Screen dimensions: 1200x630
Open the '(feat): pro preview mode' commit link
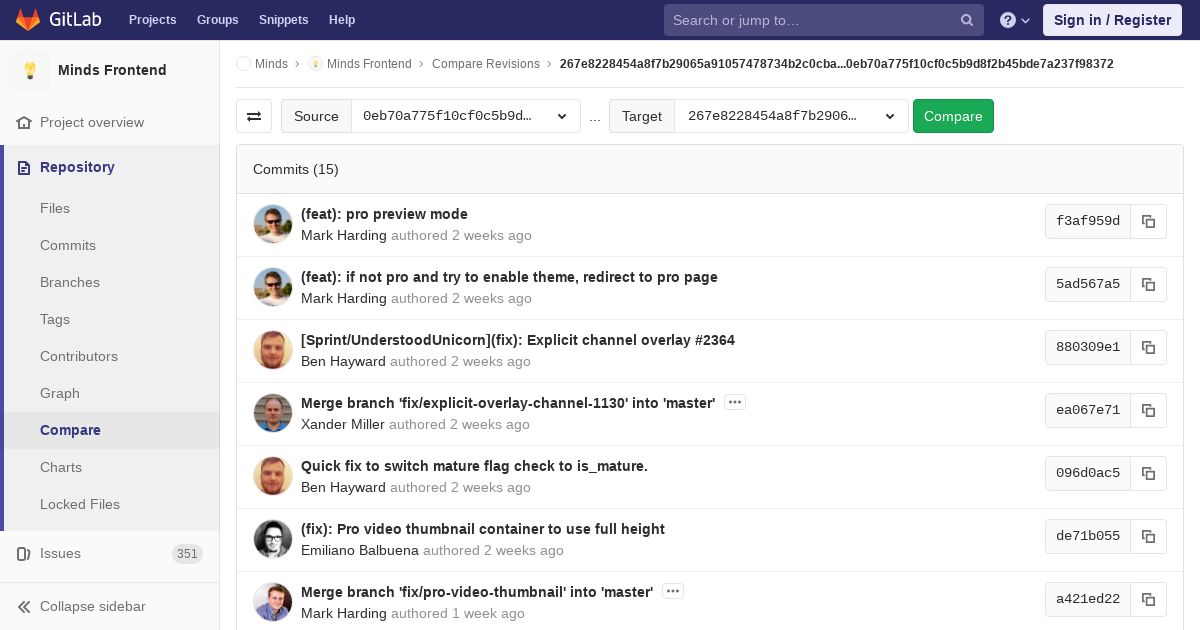(x=384, y=214)
